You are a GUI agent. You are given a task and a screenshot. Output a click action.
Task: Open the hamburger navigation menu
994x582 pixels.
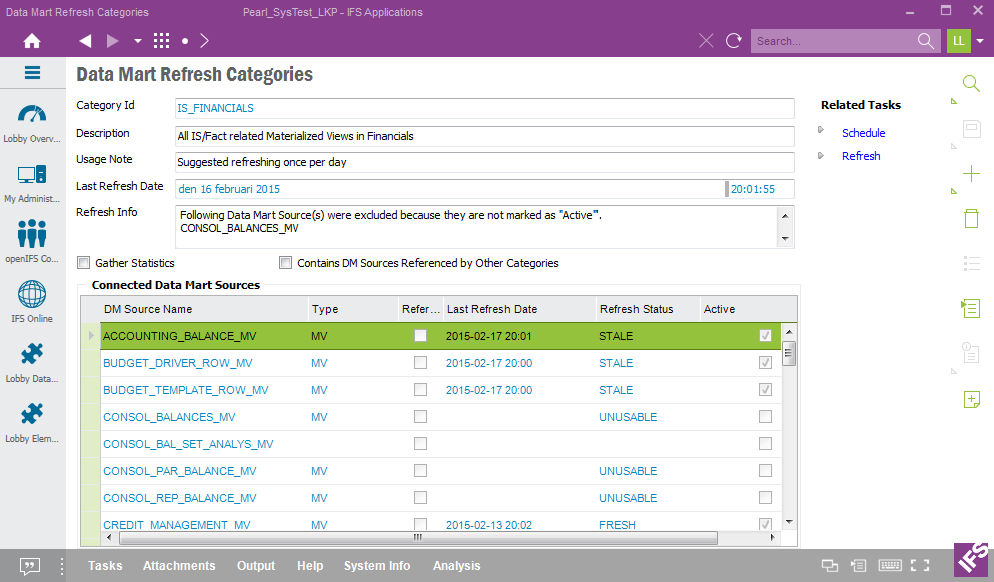[x=32, y=73]
